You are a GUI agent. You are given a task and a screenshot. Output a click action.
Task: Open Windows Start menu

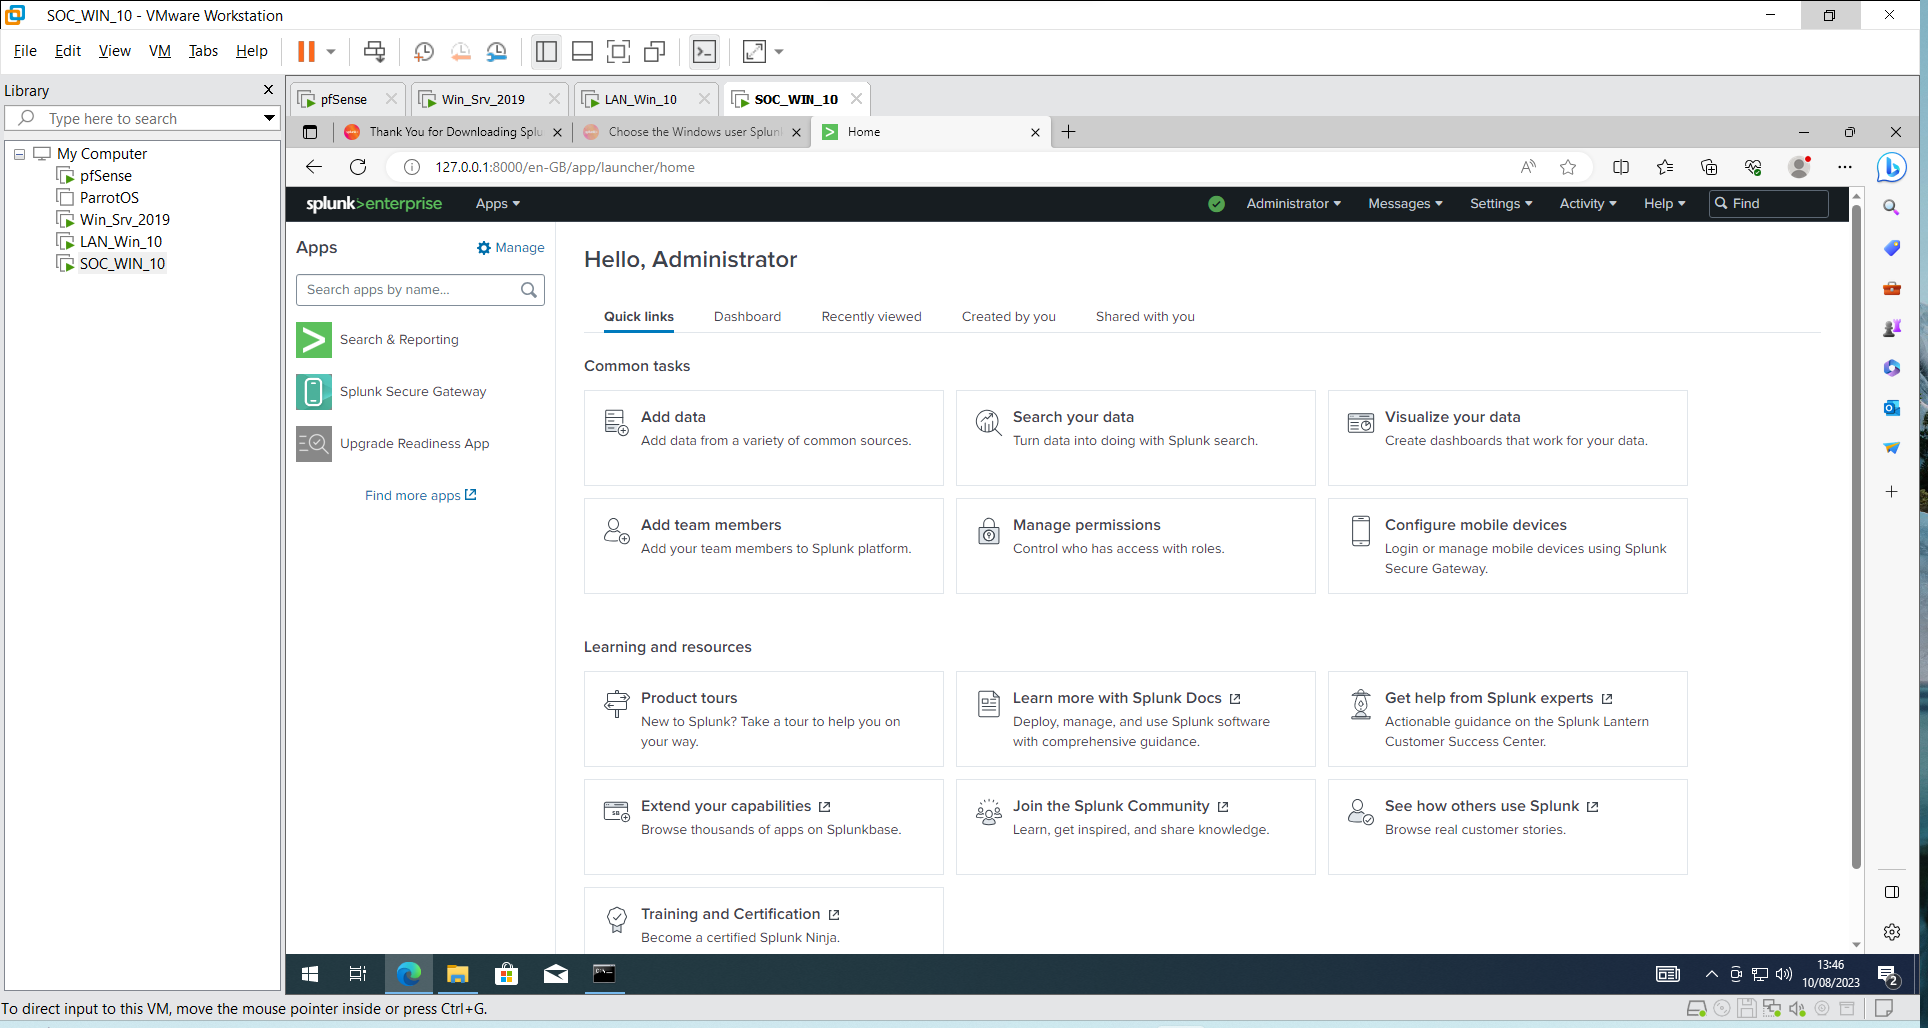pyautogui.click(x=310, y=974)
